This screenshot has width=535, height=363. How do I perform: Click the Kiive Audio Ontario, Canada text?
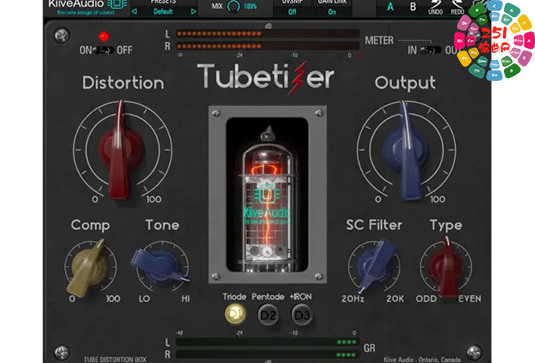[422, 360]
